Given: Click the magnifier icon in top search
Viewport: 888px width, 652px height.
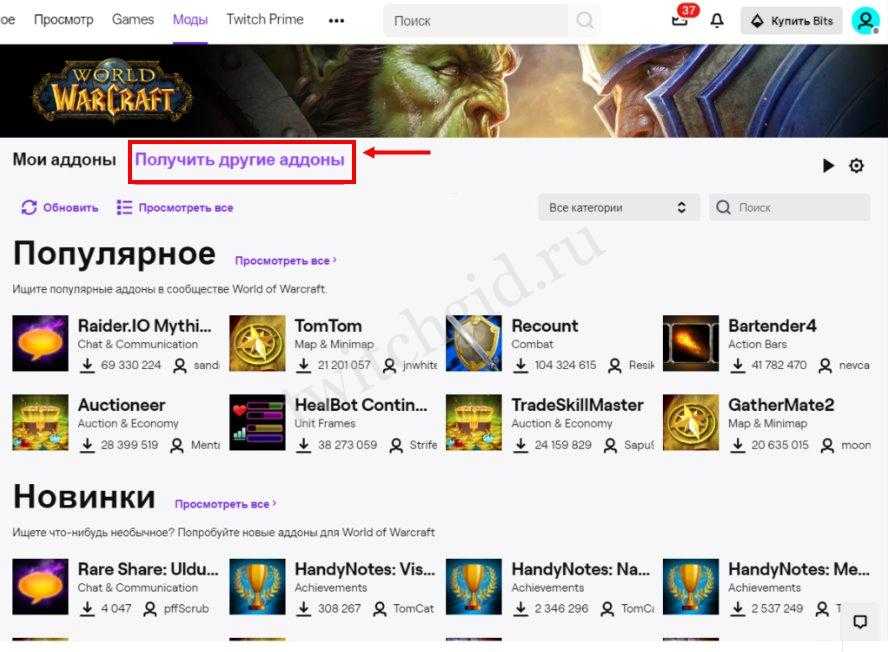Looking at the screenshot, I should tap(585, 20).
